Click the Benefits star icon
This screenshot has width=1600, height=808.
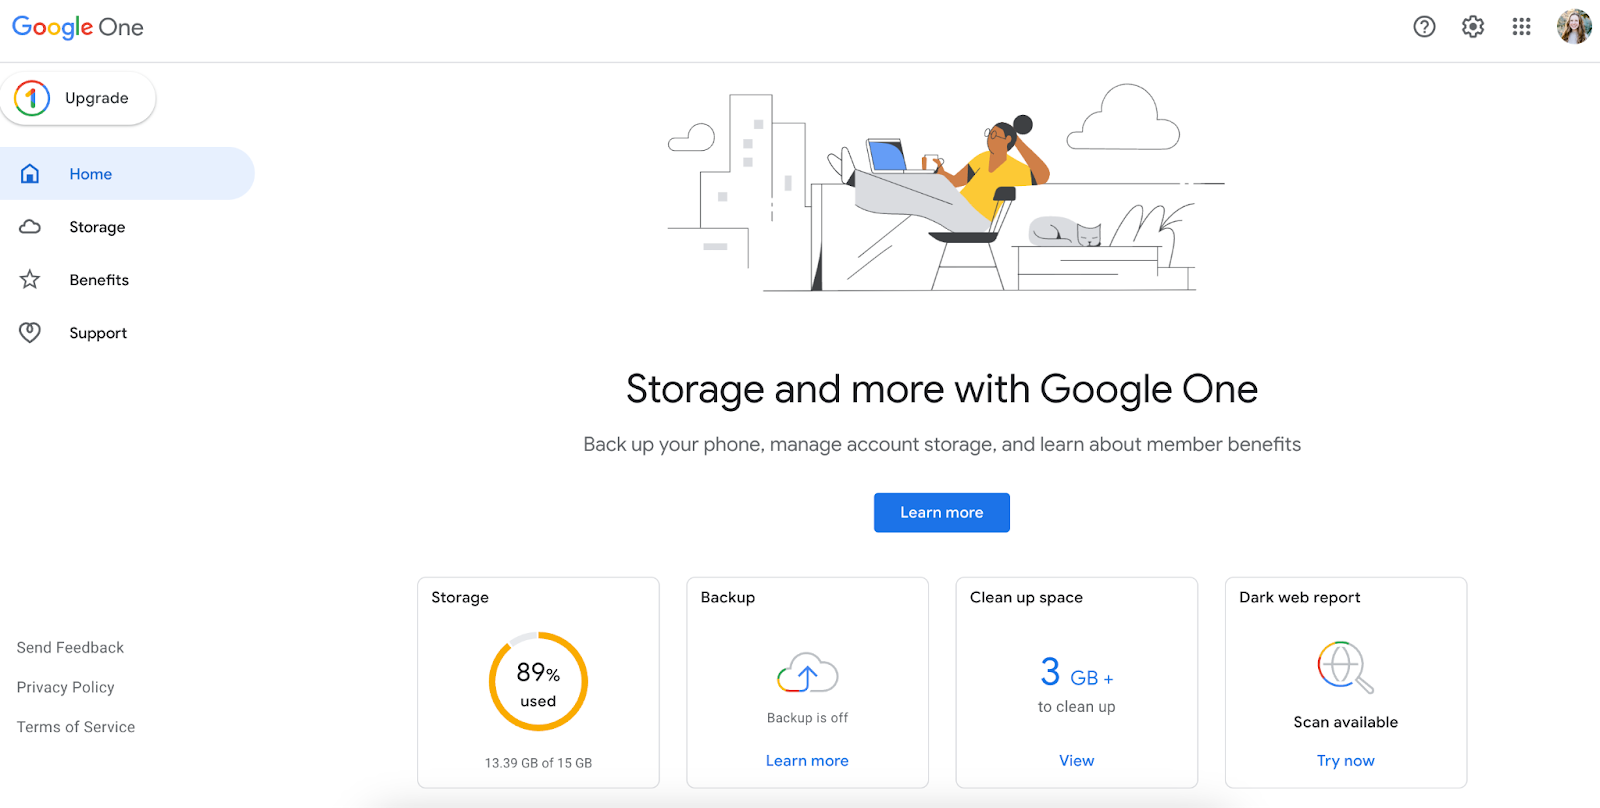pos(30,280)
